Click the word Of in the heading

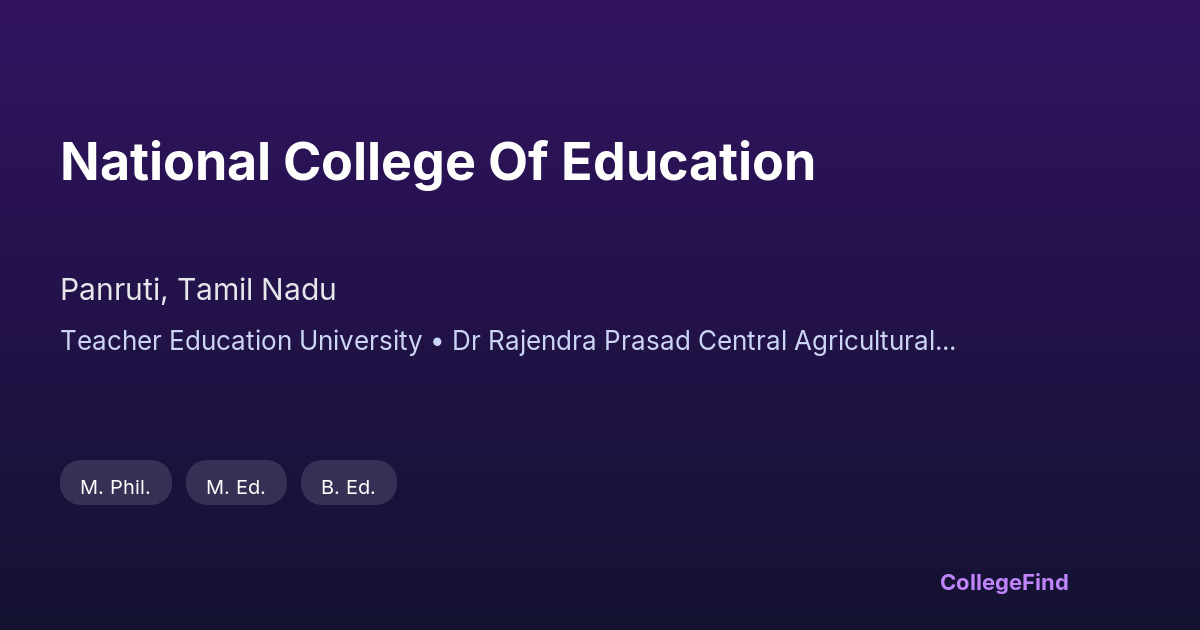pos(516,162)
